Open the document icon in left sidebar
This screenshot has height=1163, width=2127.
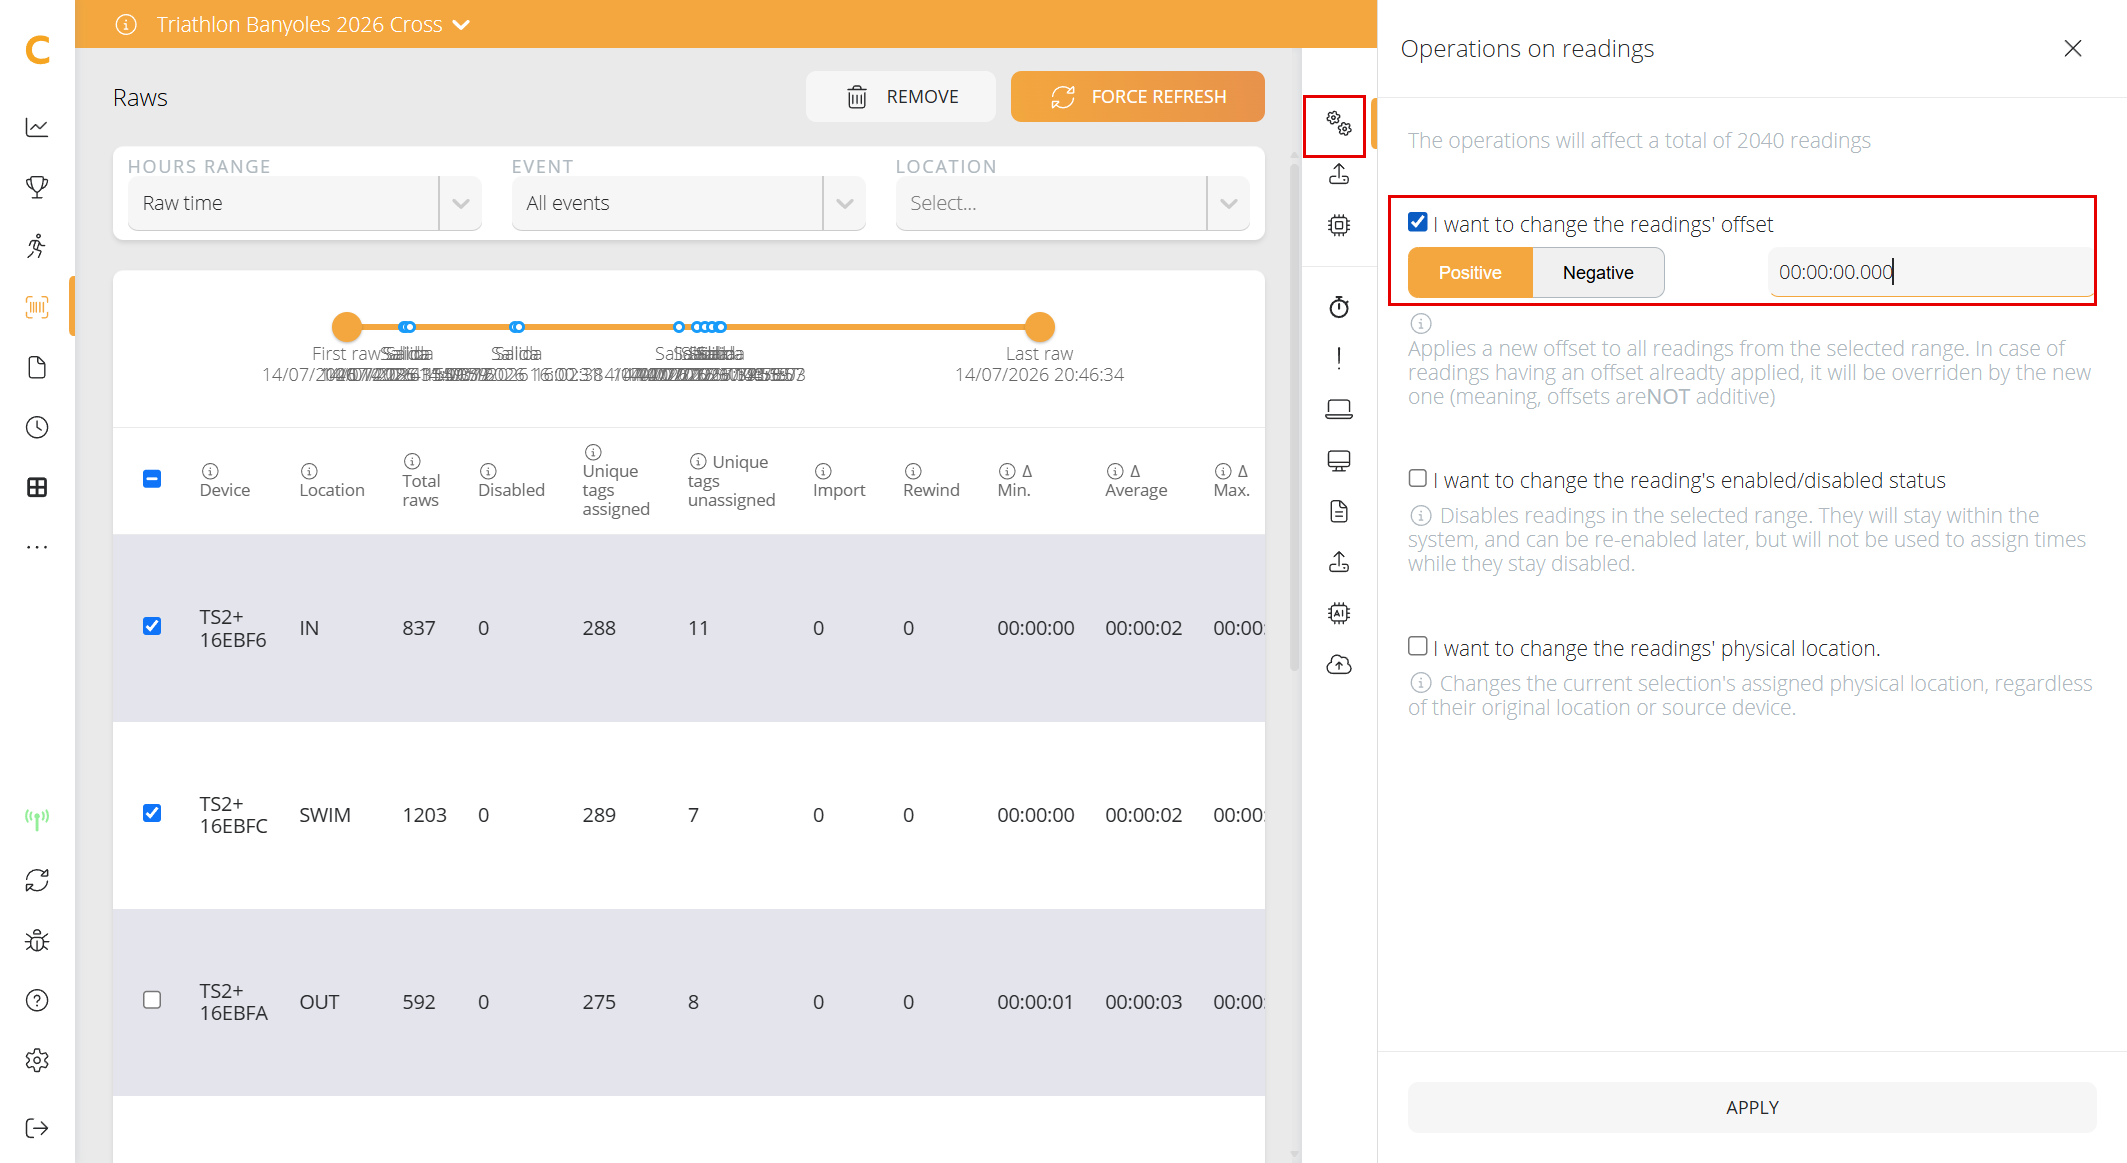[x=37, y=367]
